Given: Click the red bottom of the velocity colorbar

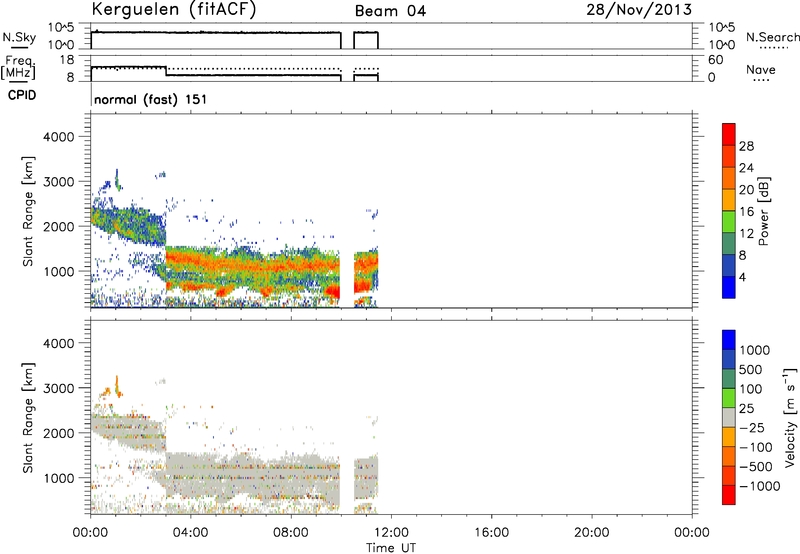Looking at the screenshot, I should point(729,495).
